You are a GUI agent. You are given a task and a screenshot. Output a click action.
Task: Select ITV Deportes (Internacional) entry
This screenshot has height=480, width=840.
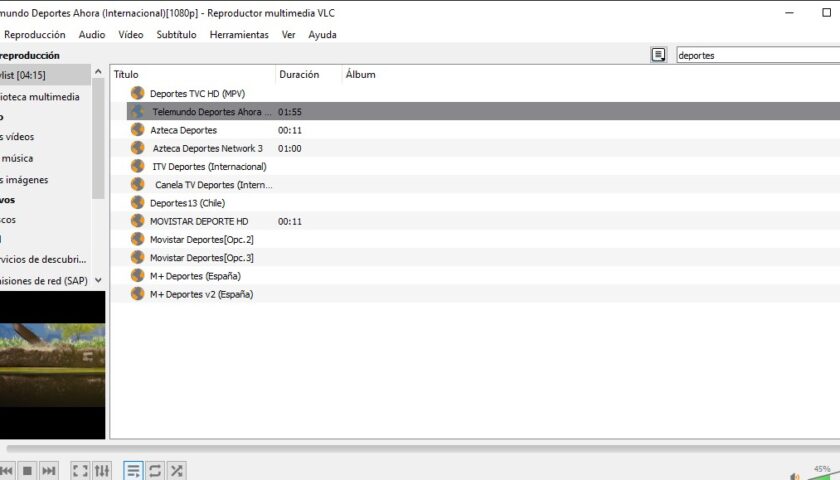pyautogui.click(x=209, y=167)
